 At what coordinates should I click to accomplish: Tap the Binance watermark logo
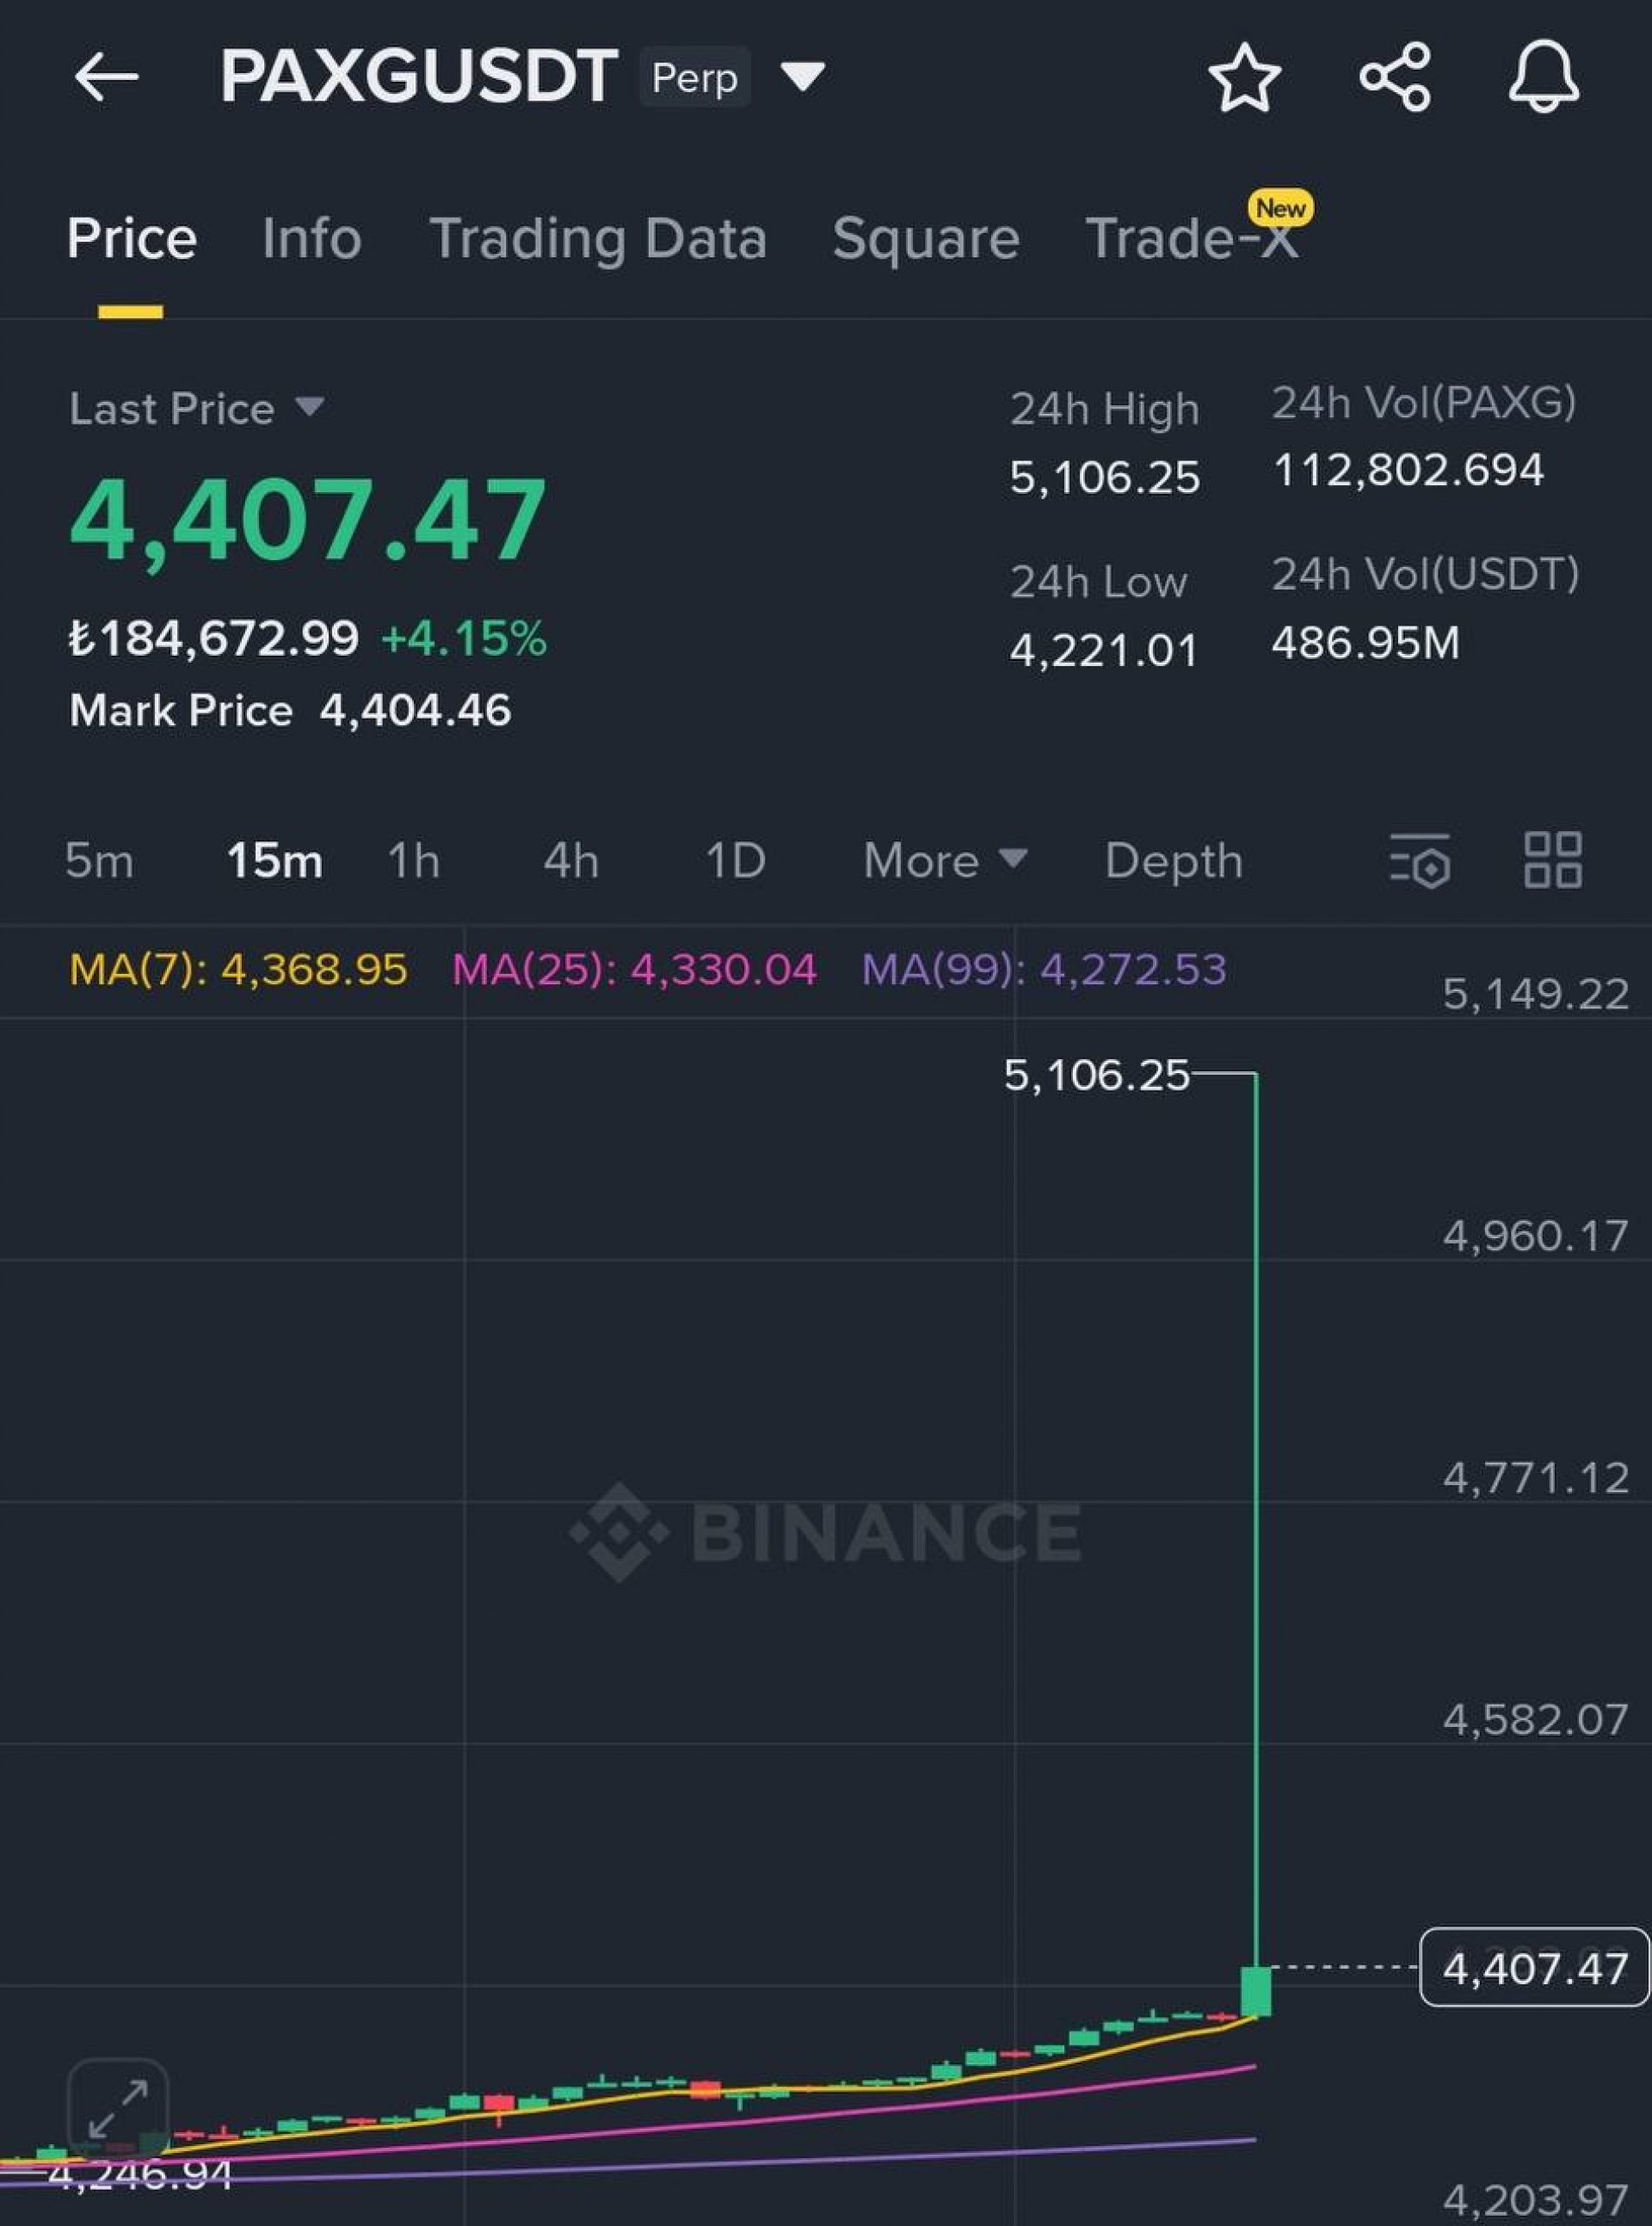(826, 1533)
